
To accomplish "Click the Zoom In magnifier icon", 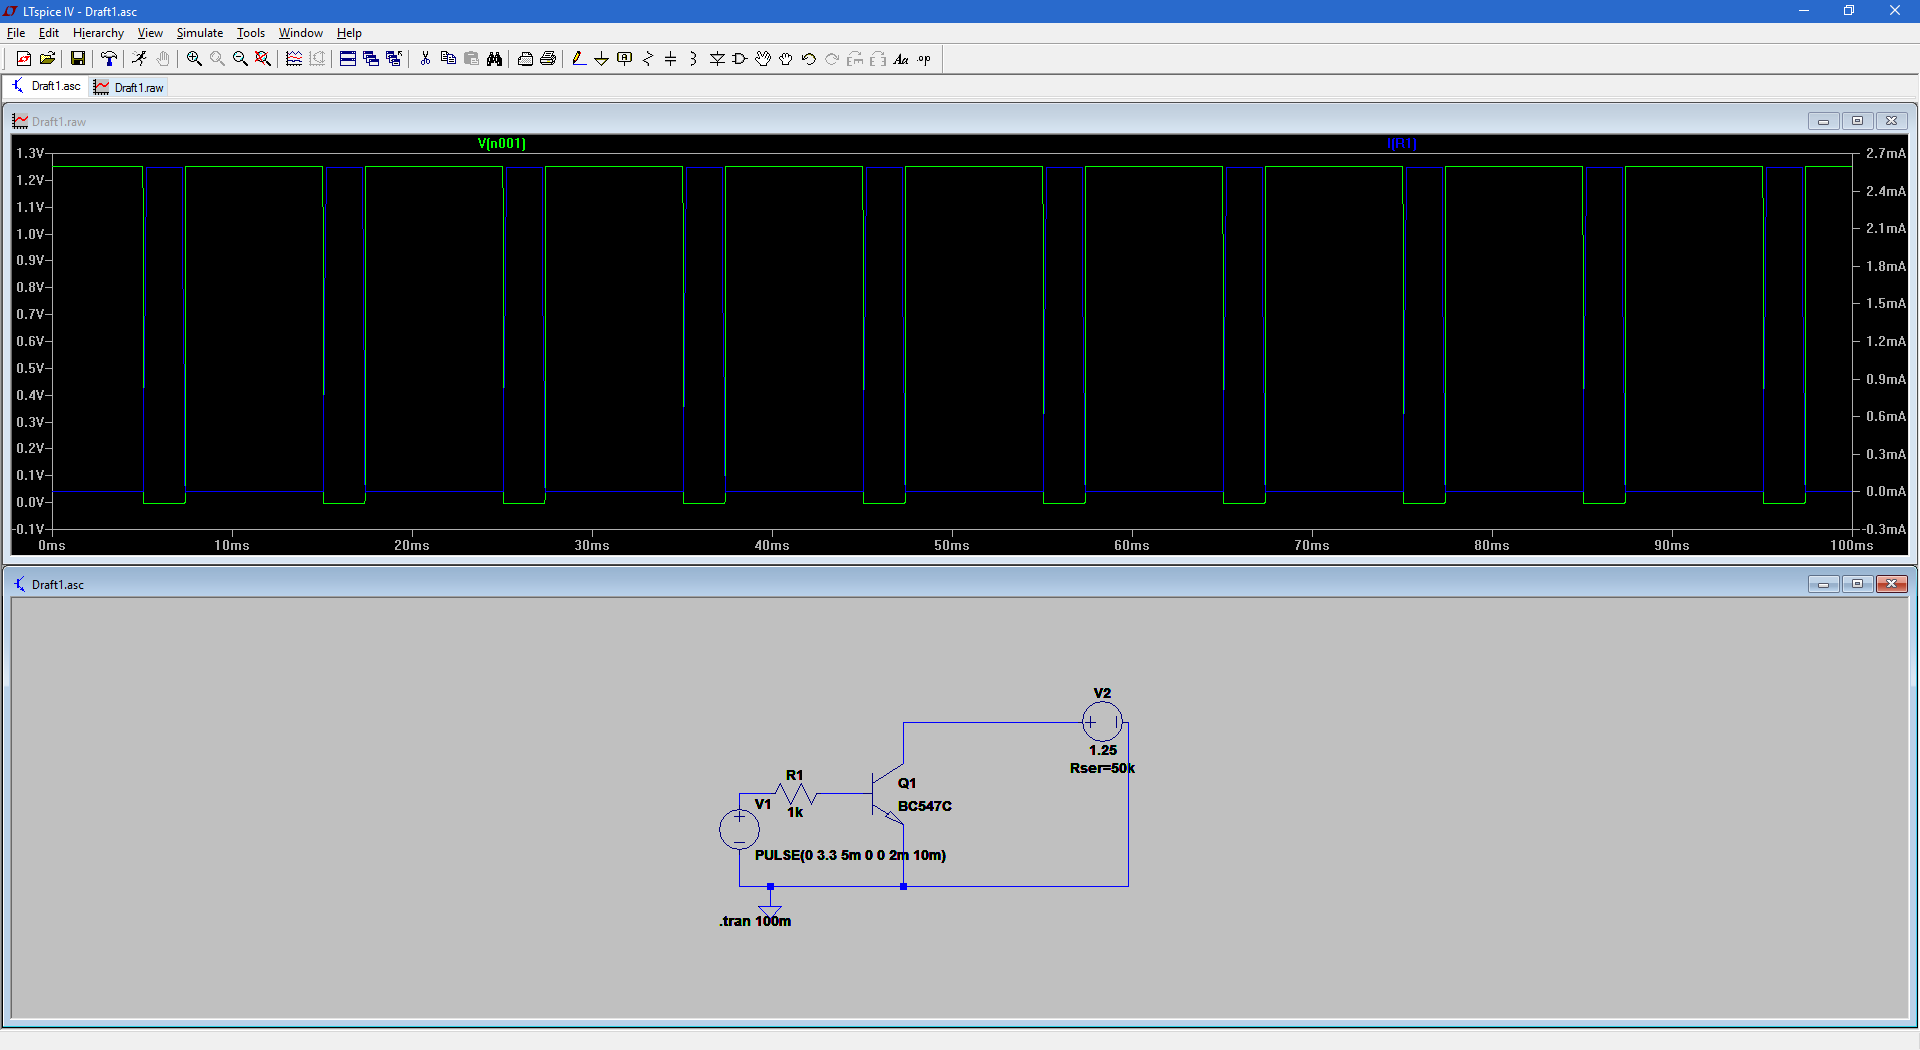I will (x=194, y=59).
